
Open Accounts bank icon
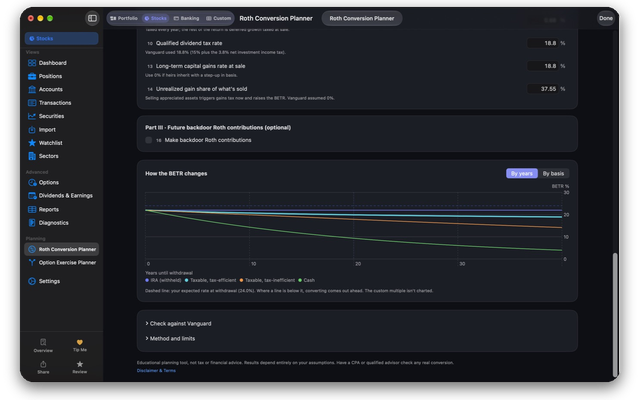point(32,89)
